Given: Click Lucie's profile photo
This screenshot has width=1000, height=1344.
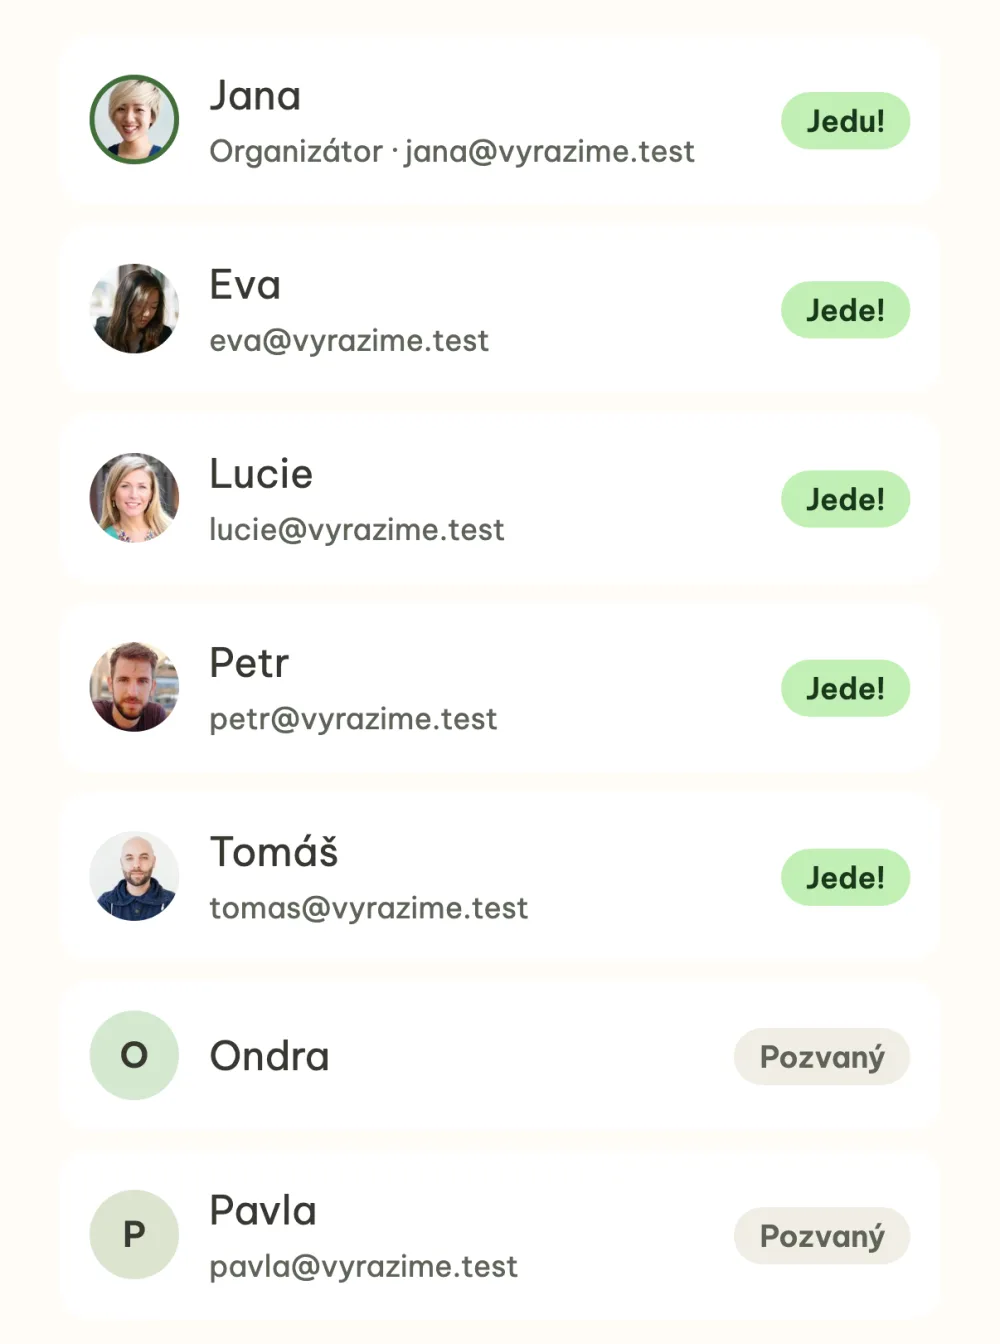Looking at the screenshot, I should (134, 497).
